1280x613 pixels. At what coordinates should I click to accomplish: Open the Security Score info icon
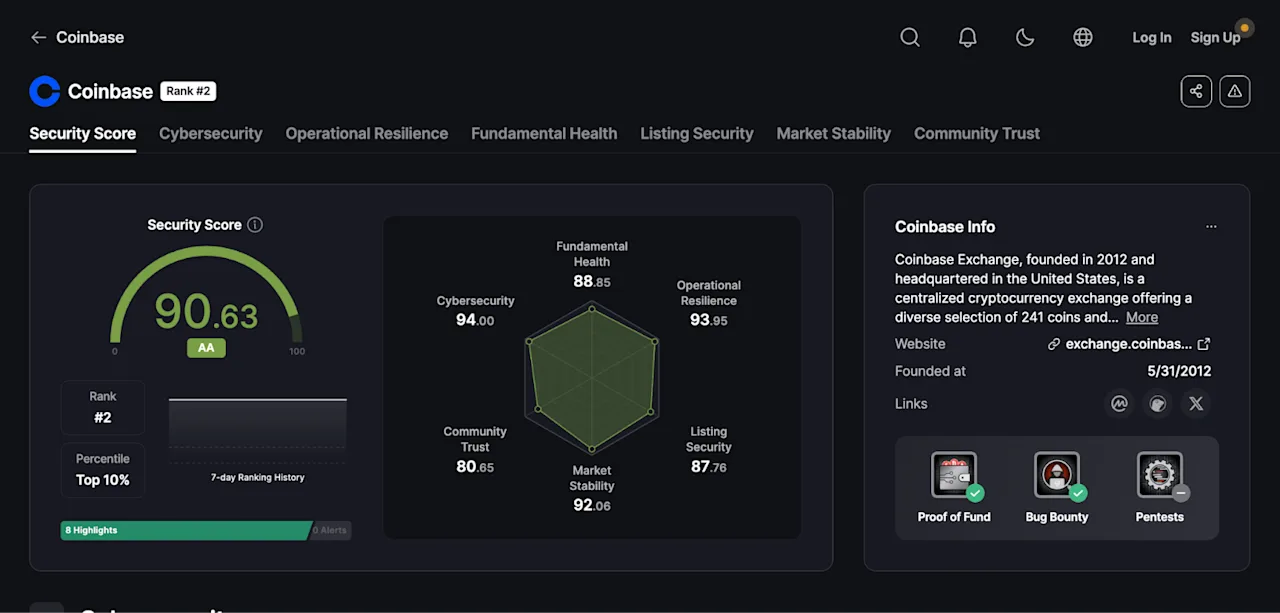(255, 225)
